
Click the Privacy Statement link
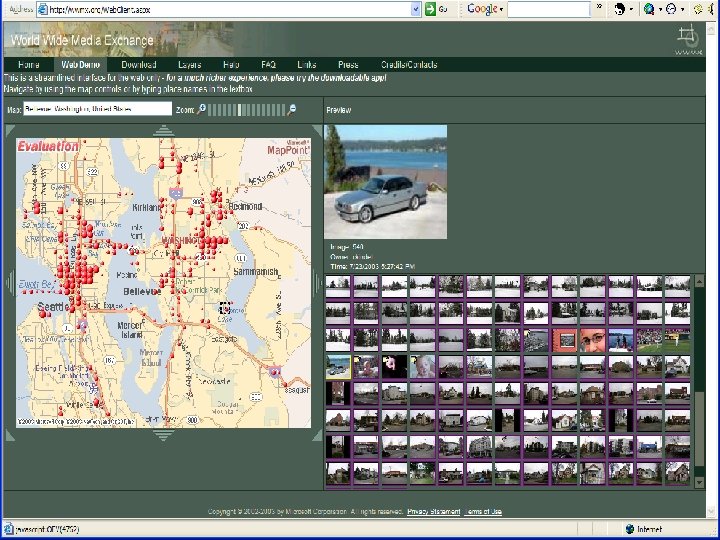pyautogui.click(x=432, y=512)
